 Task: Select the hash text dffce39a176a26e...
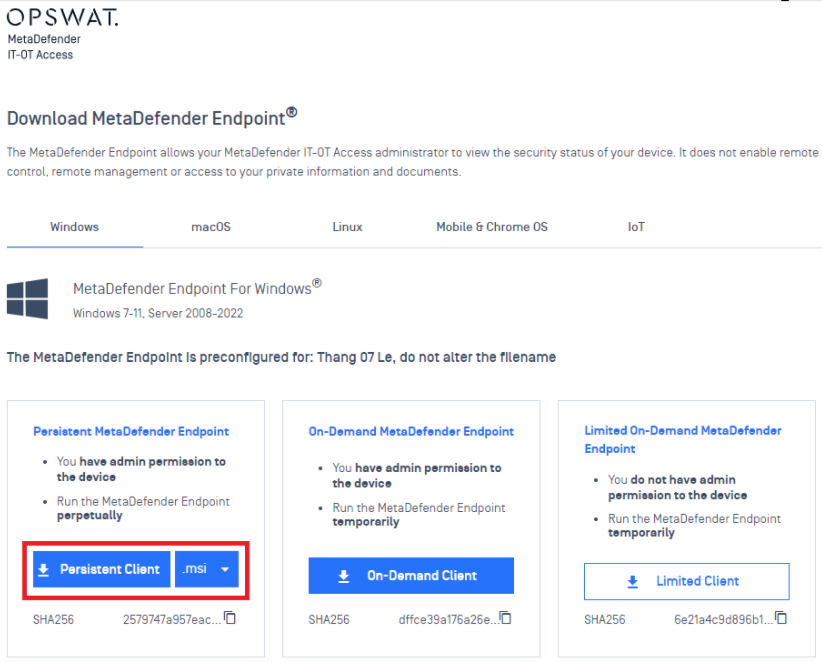448,620
